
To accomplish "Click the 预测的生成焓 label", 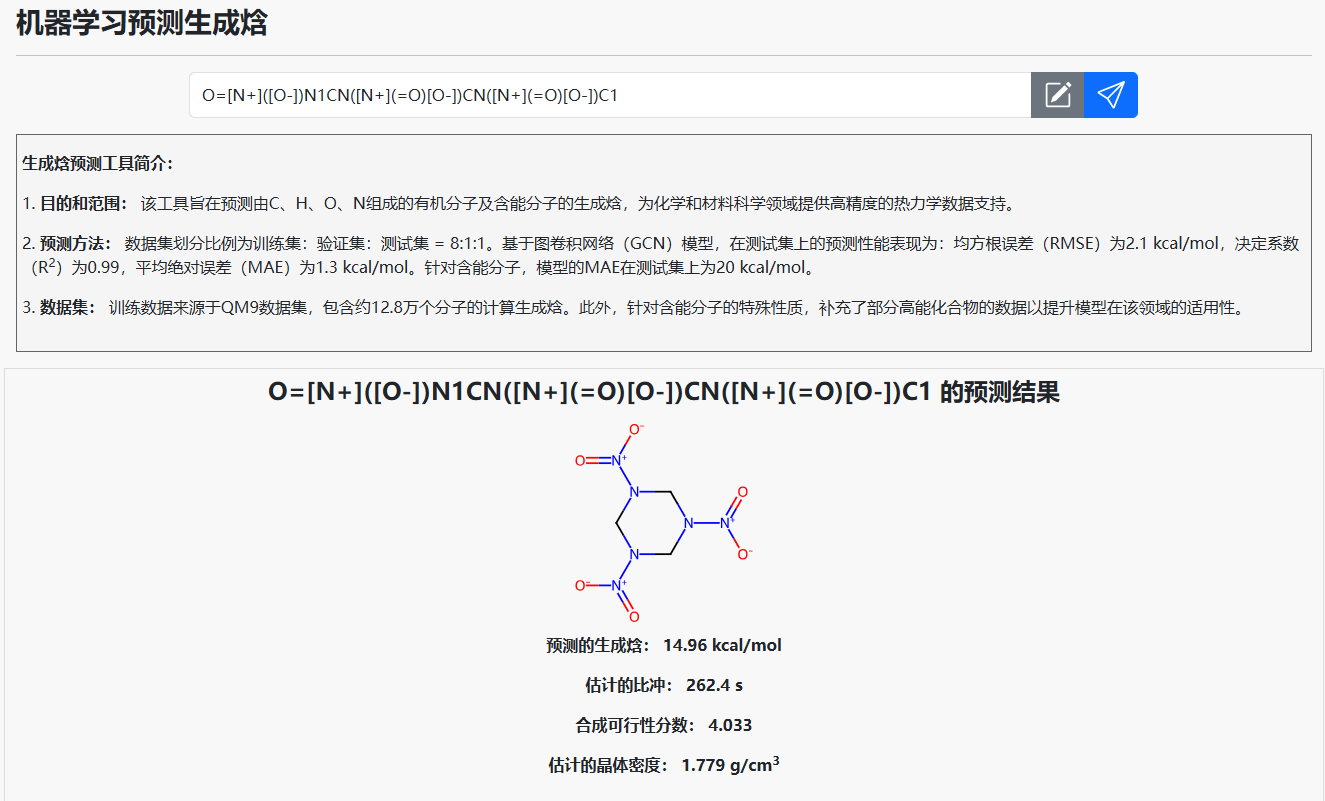I will tap(598, 645).
